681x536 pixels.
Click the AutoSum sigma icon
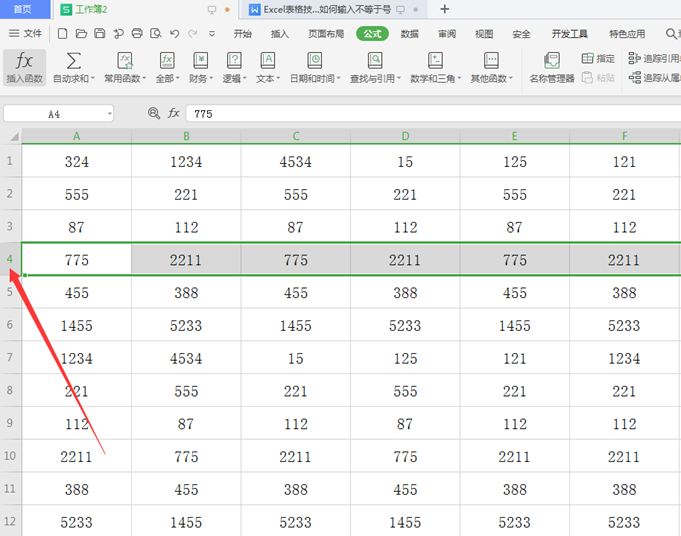click(73, 61)
